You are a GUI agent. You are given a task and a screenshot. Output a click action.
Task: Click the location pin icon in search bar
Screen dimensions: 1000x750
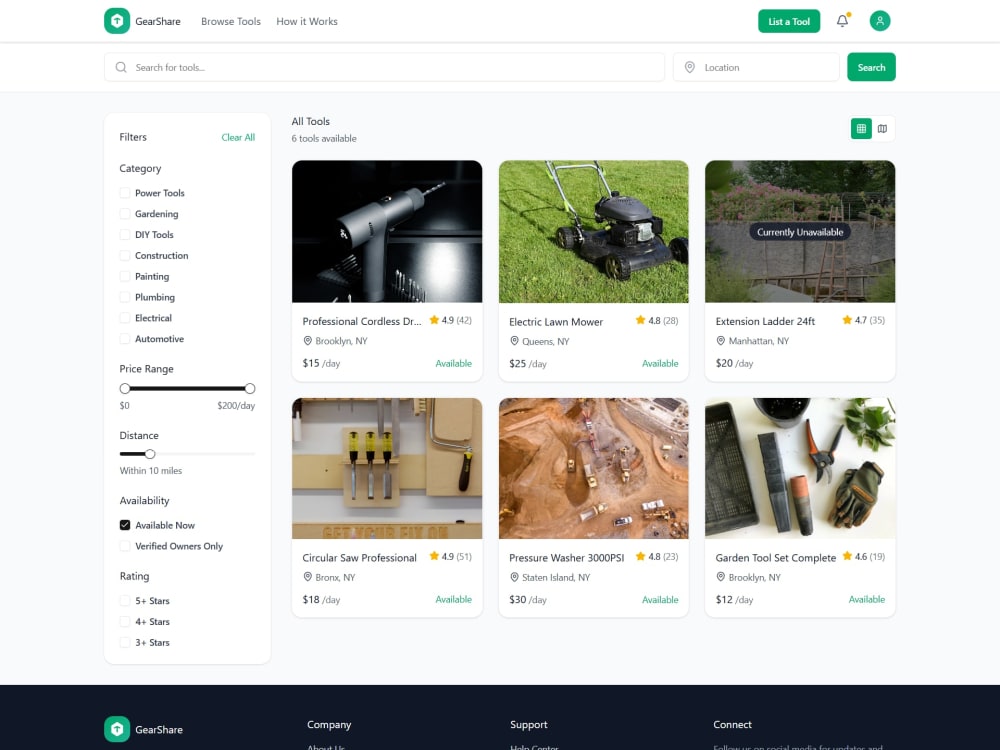coord(689,67)
